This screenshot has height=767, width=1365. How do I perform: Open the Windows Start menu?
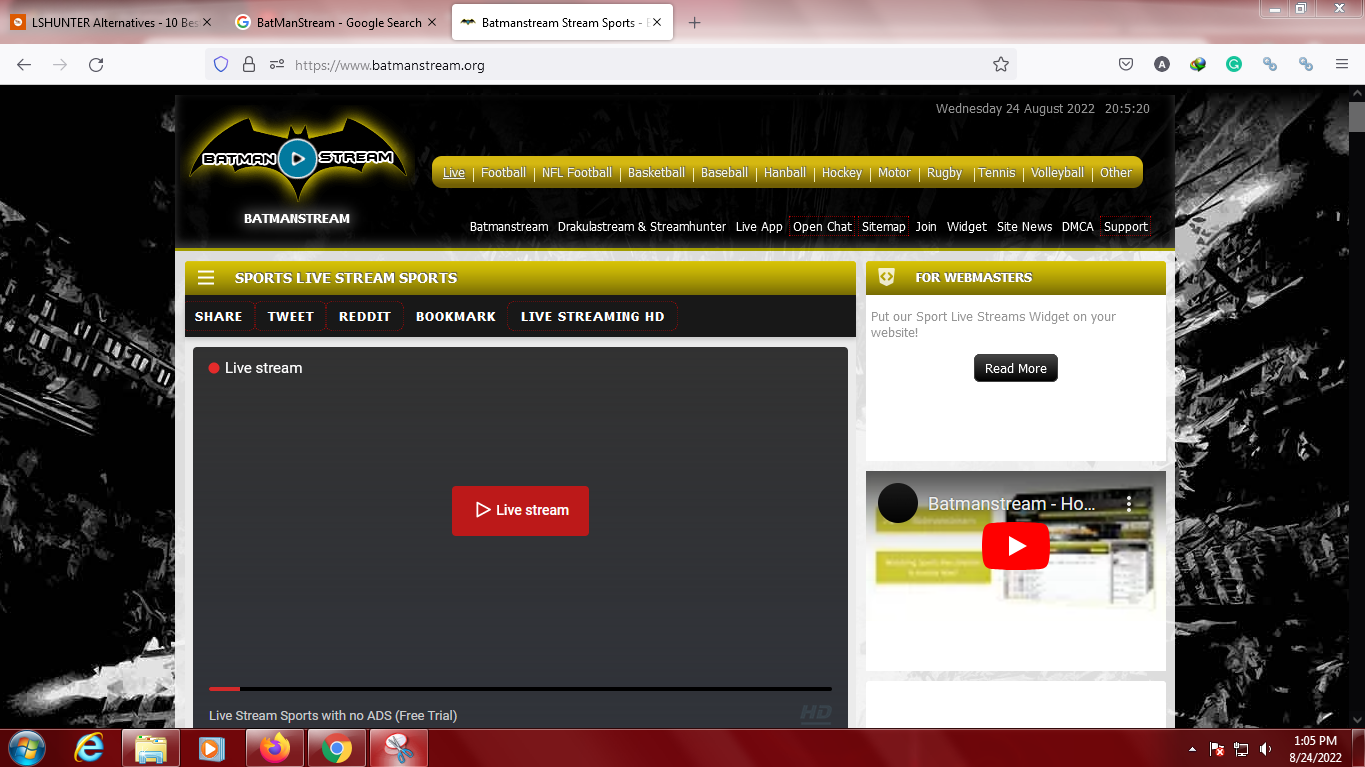point(27,748)
